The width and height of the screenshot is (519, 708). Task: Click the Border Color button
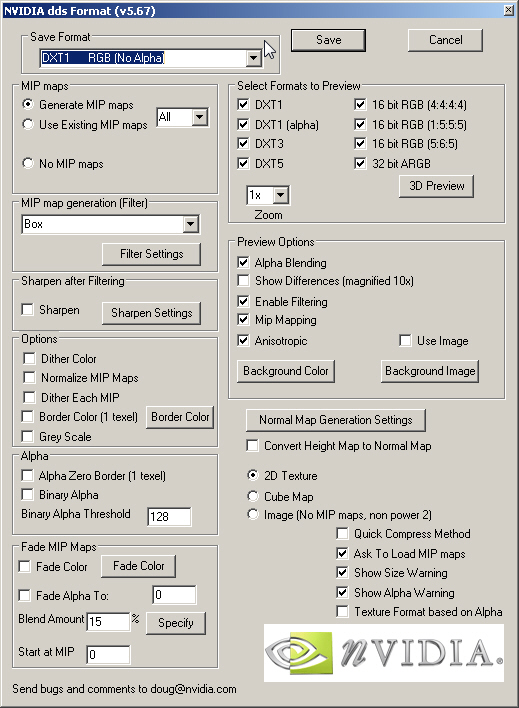(180, 417)
